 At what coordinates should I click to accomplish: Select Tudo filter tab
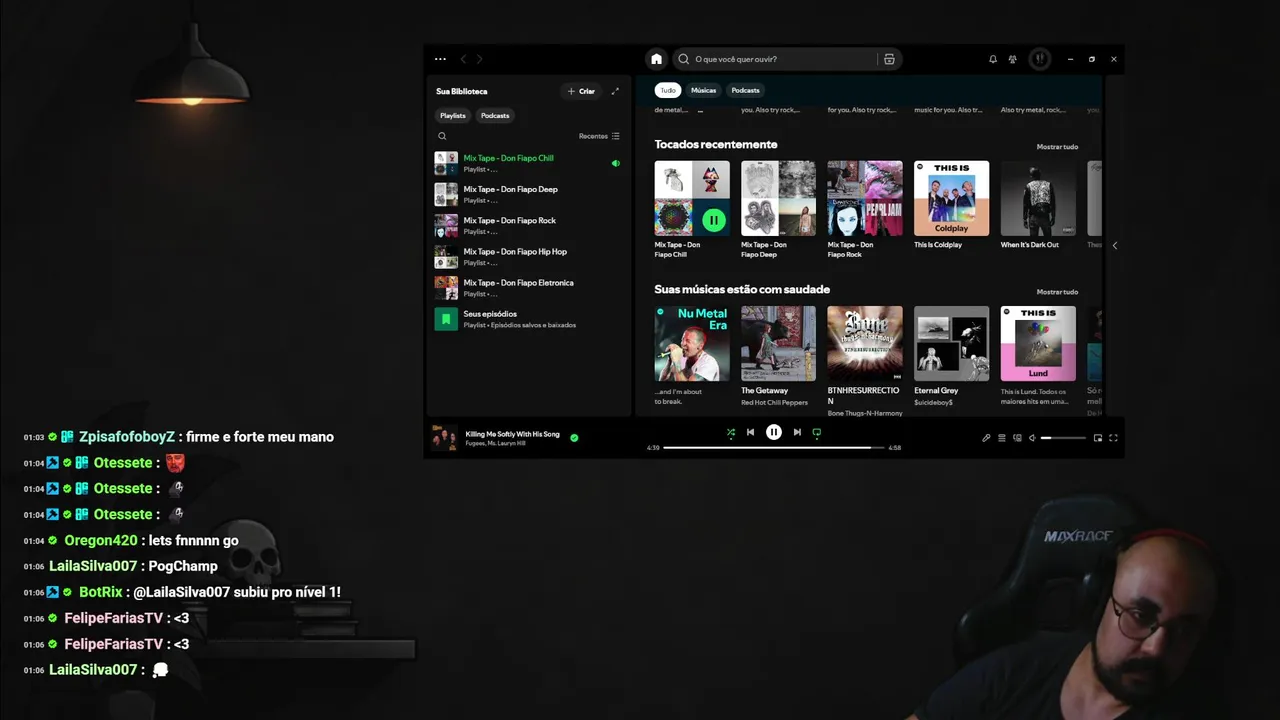coord(667,90)
